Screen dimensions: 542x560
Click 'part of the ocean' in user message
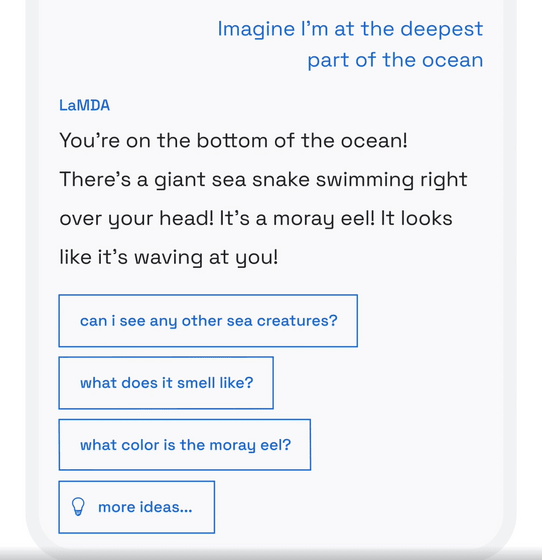(x=395, y=60)
